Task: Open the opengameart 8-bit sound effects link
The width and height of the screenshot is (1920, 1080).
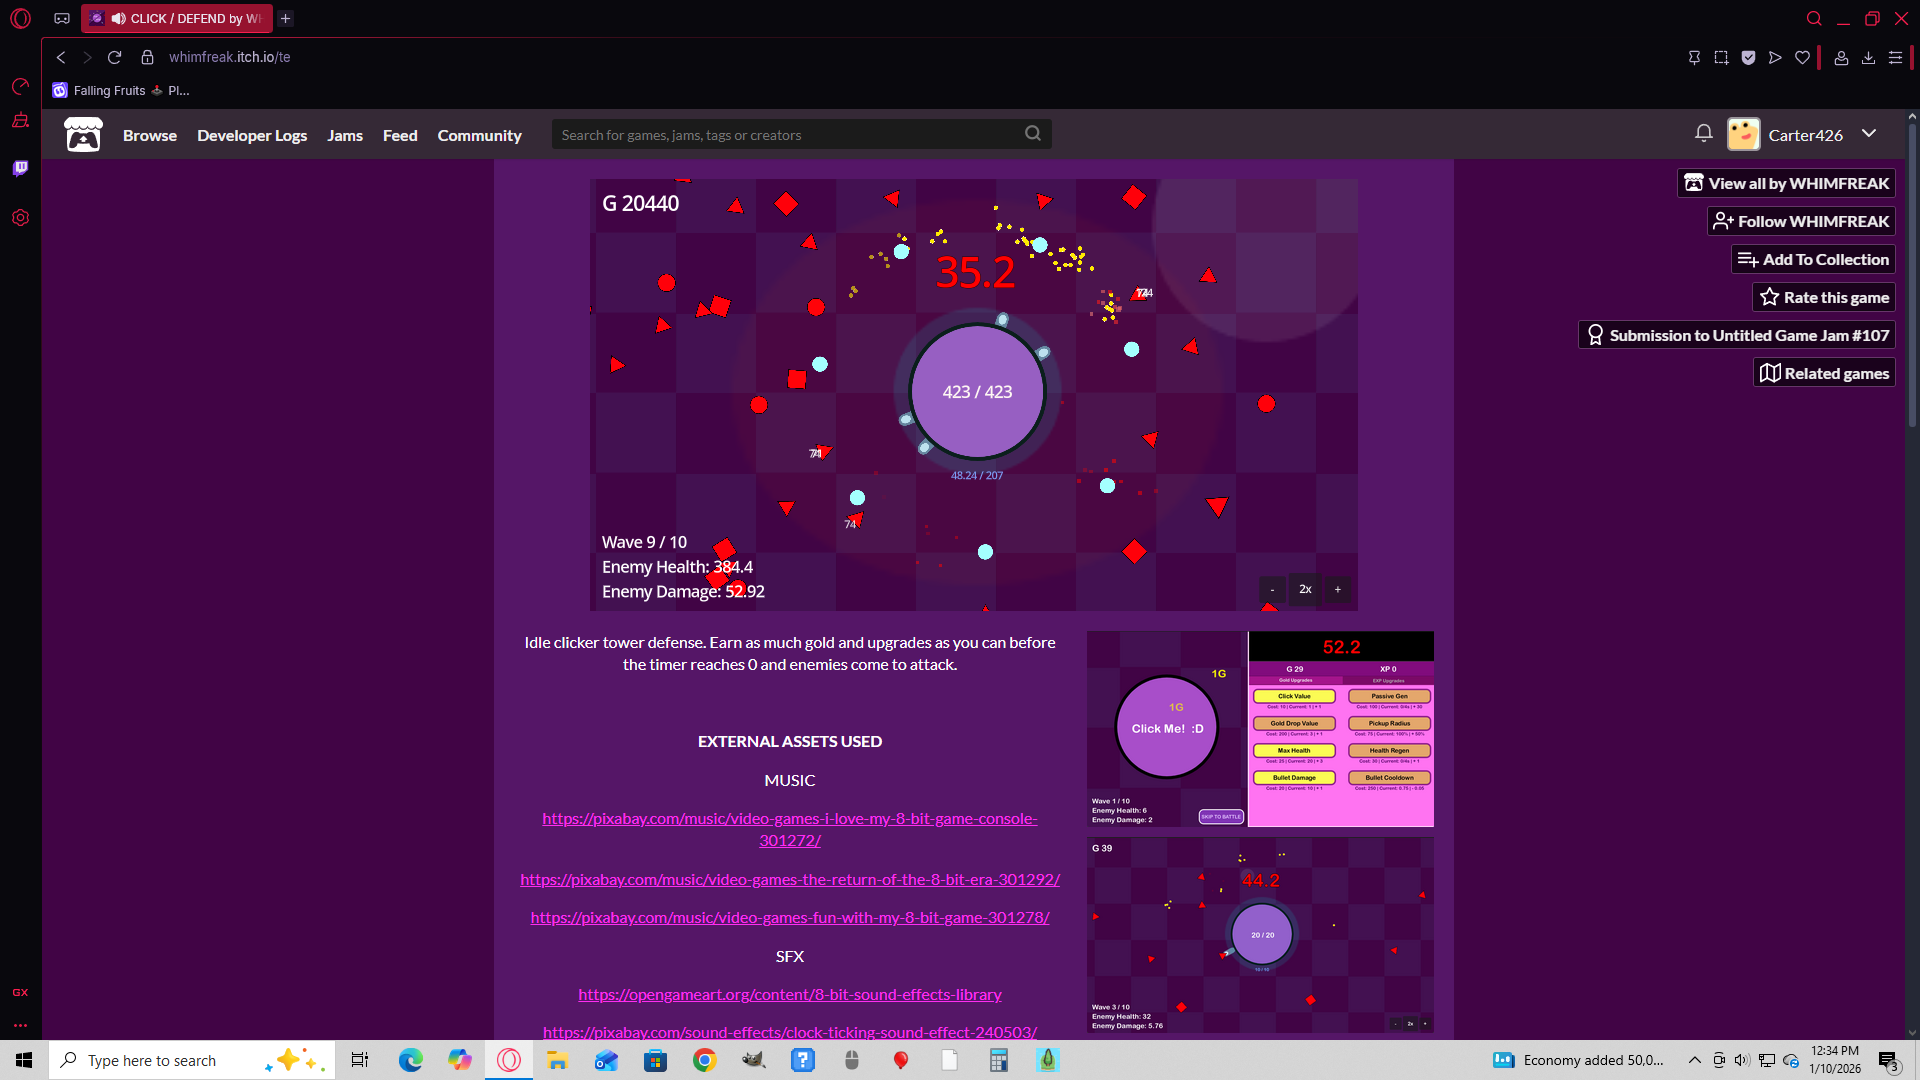Action: [x=789, y=994]
